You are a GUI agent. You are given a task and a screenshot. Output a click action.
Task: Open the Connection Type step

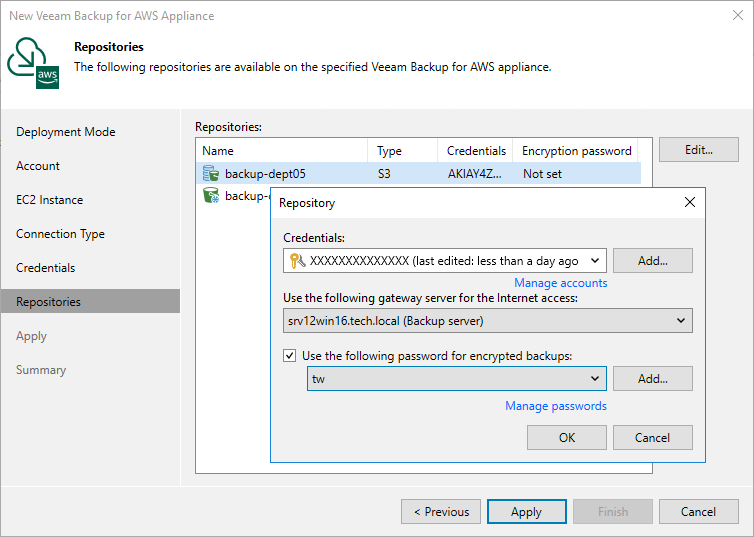[60, 234]
